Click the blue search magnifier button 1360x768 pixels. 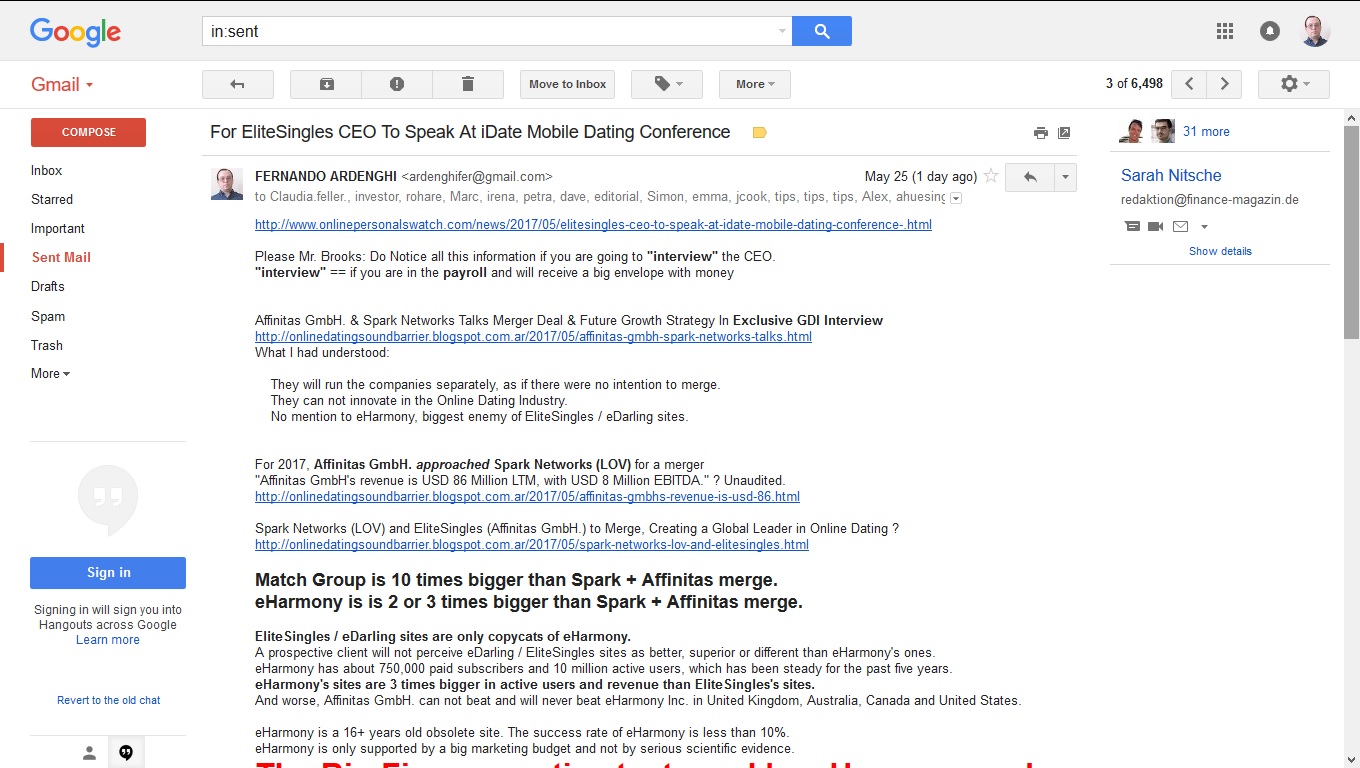pos(822,31)
